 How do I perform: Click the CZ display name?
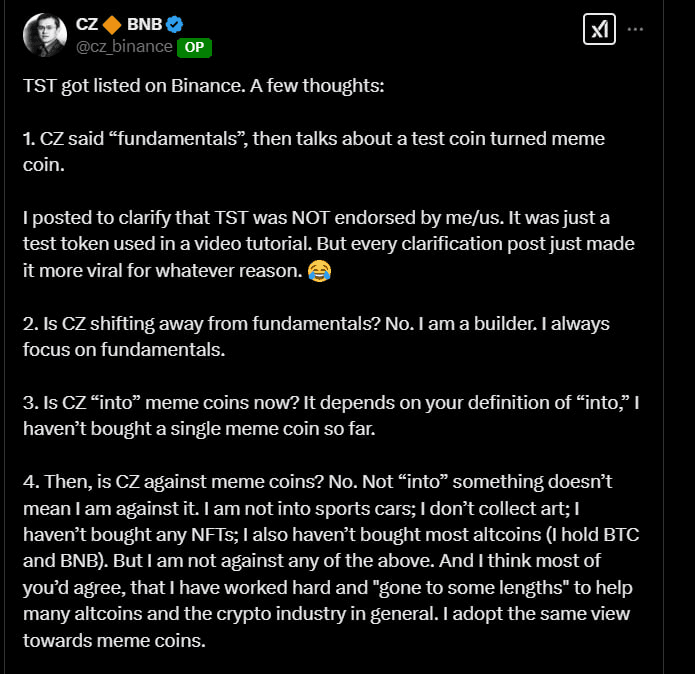(86, 24)
